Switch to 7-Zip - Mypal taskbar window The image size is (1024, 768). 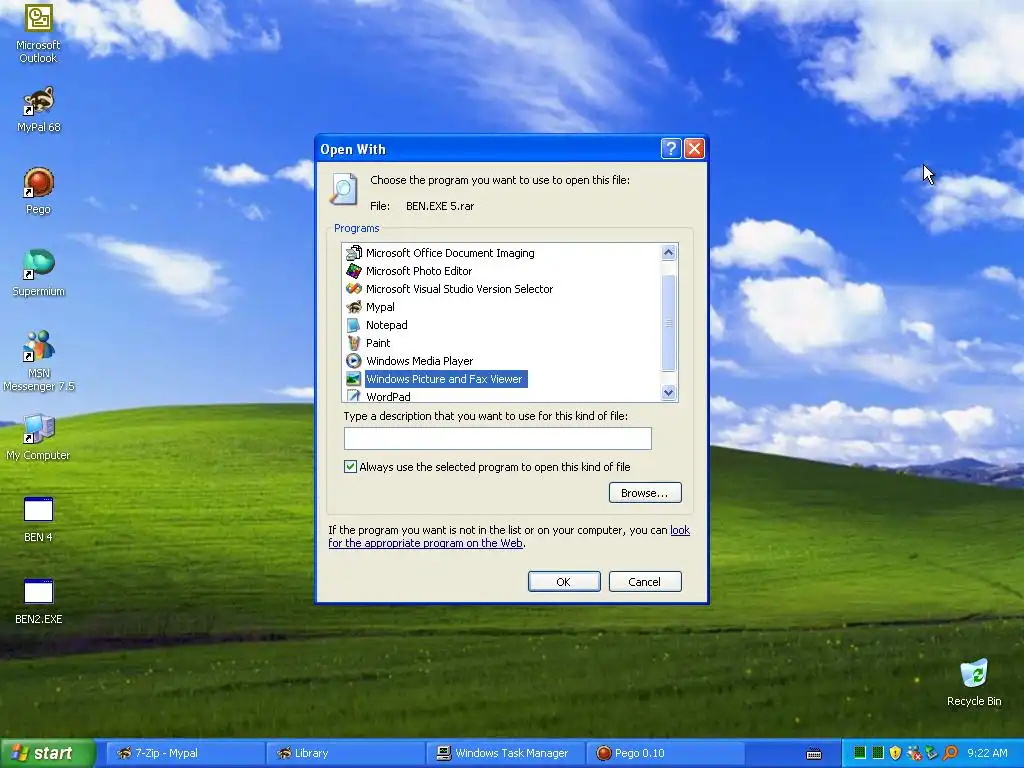[x=184, y=753]
